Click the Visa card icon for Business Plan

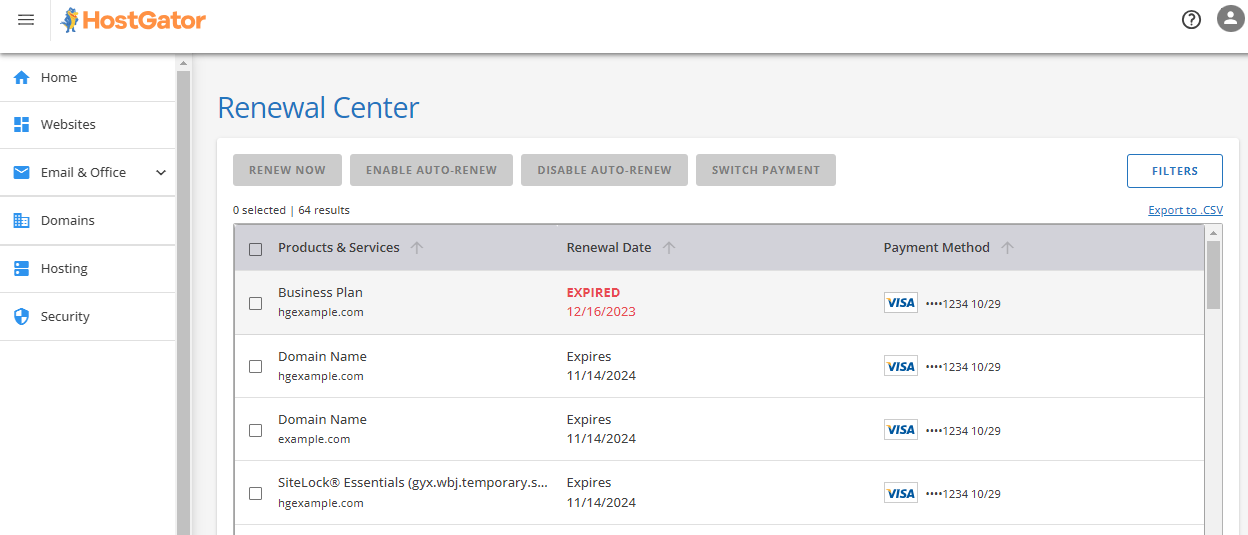tap(901, 303)
